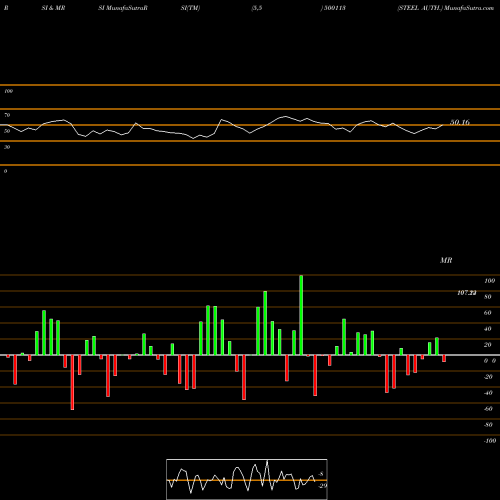Click the '(5,5' parameter text
Viewport: 500px width, 500px height.
(x=257, y=8)
